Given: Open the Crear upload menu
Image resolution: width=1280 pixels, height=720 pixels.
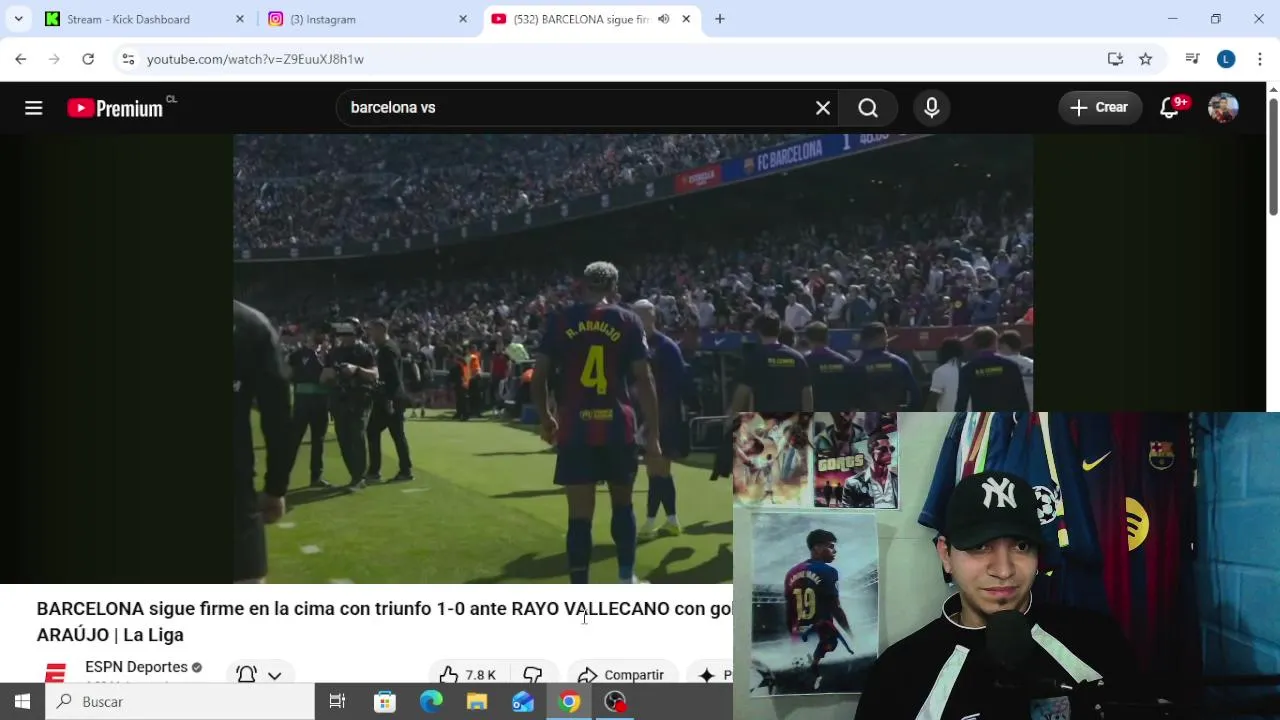Looking at the screenshot, I should point(1100,108).
